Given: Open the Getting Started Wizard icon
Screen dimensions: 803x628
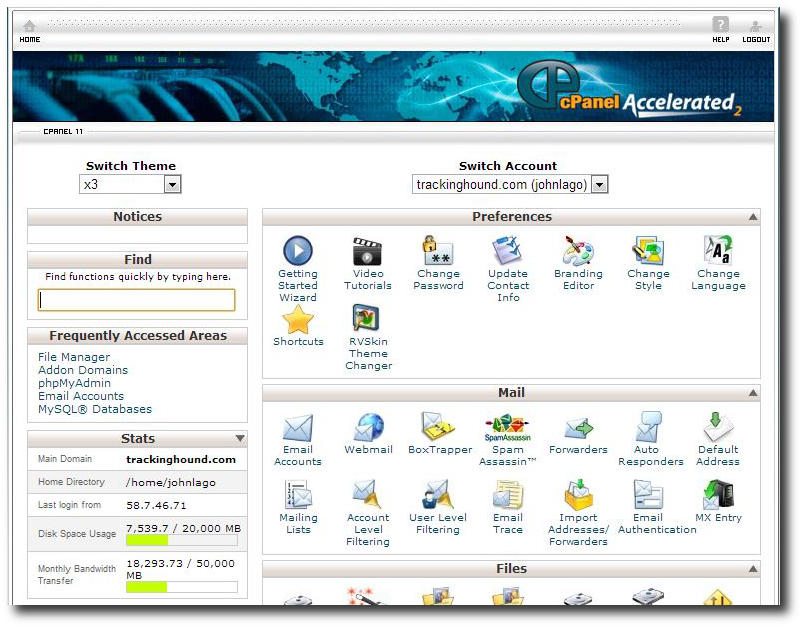Looking at the screenshot, I should [297, 251].
